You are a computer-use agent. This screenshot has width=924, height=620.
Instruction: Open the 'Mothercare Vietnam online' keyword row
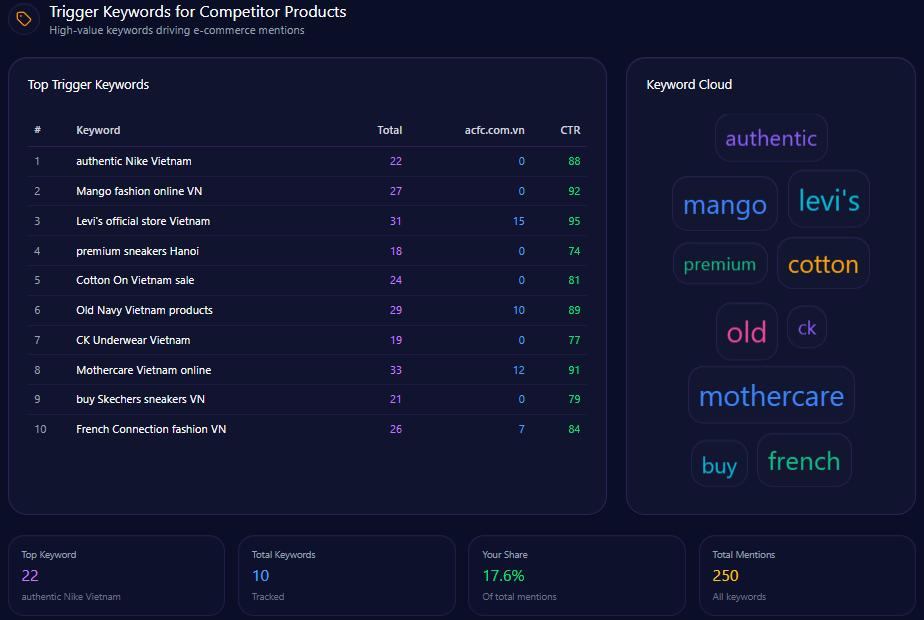(143, 370)
